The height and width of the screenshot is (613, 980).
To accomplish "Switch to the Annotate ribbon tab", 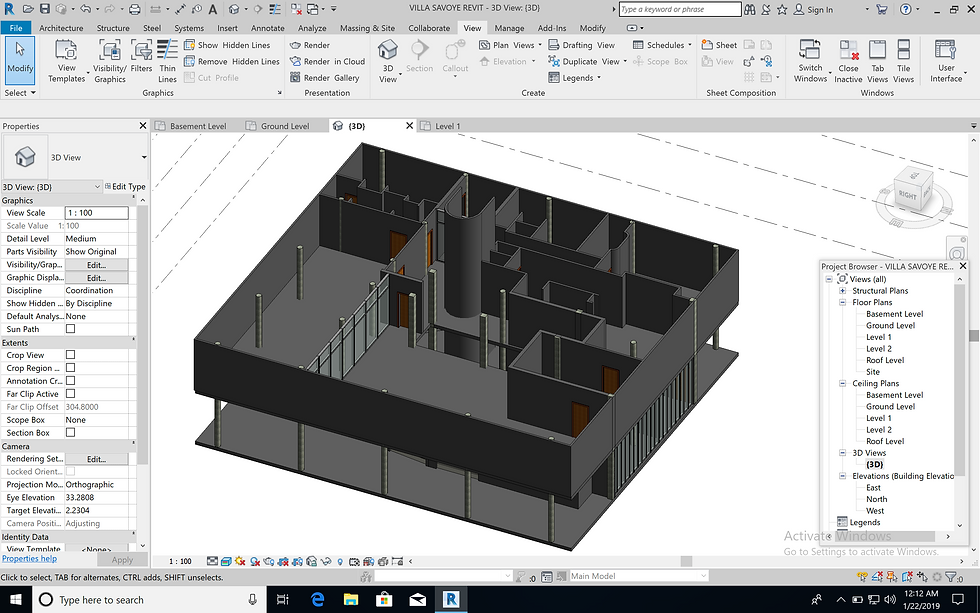I will [268, 28].
